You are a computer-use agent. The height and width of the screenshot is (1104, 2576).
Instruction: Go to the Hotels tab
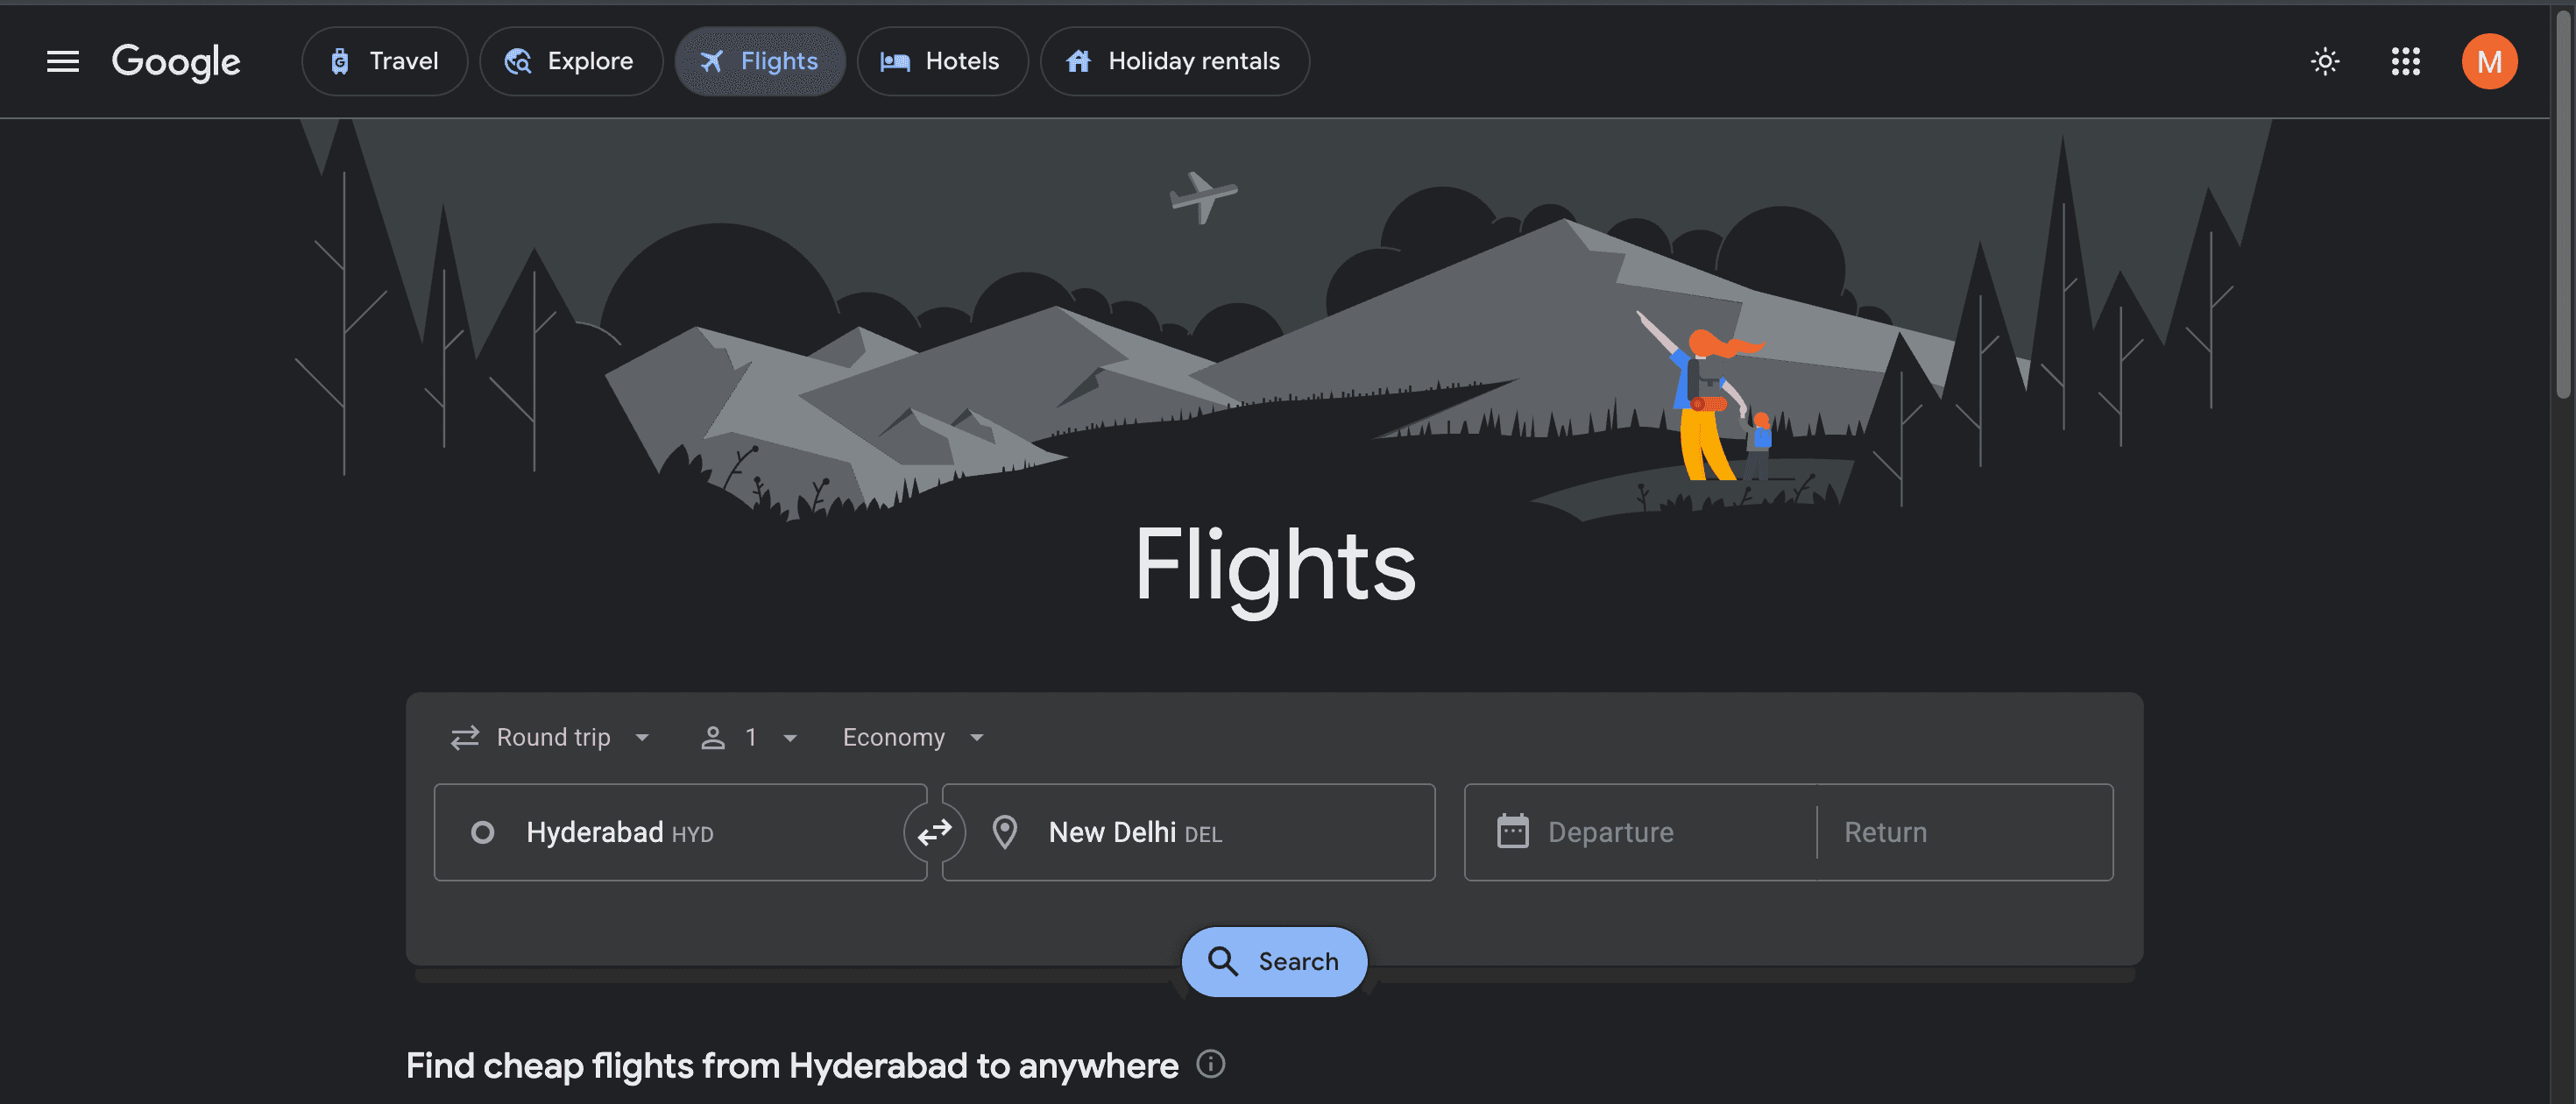pos(941,61)
